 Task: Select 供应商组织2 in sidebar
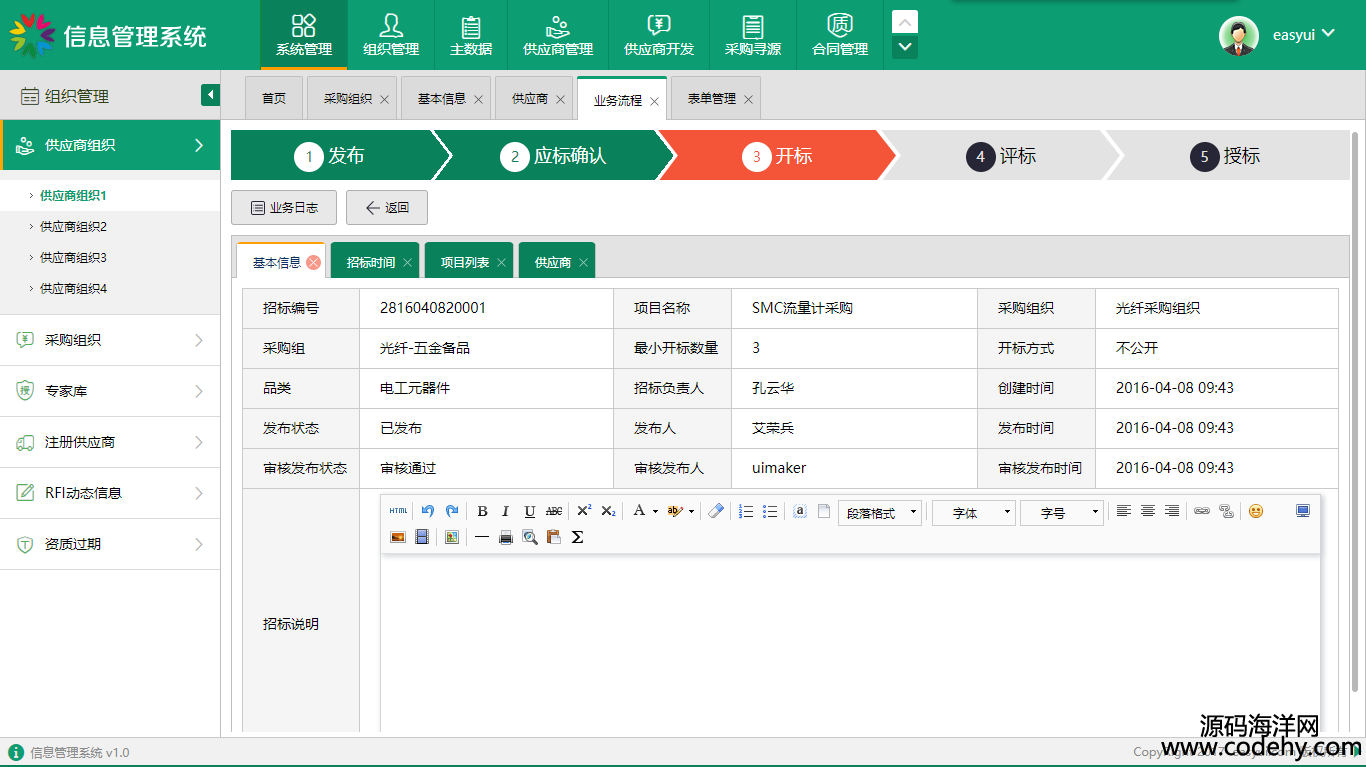73,227
